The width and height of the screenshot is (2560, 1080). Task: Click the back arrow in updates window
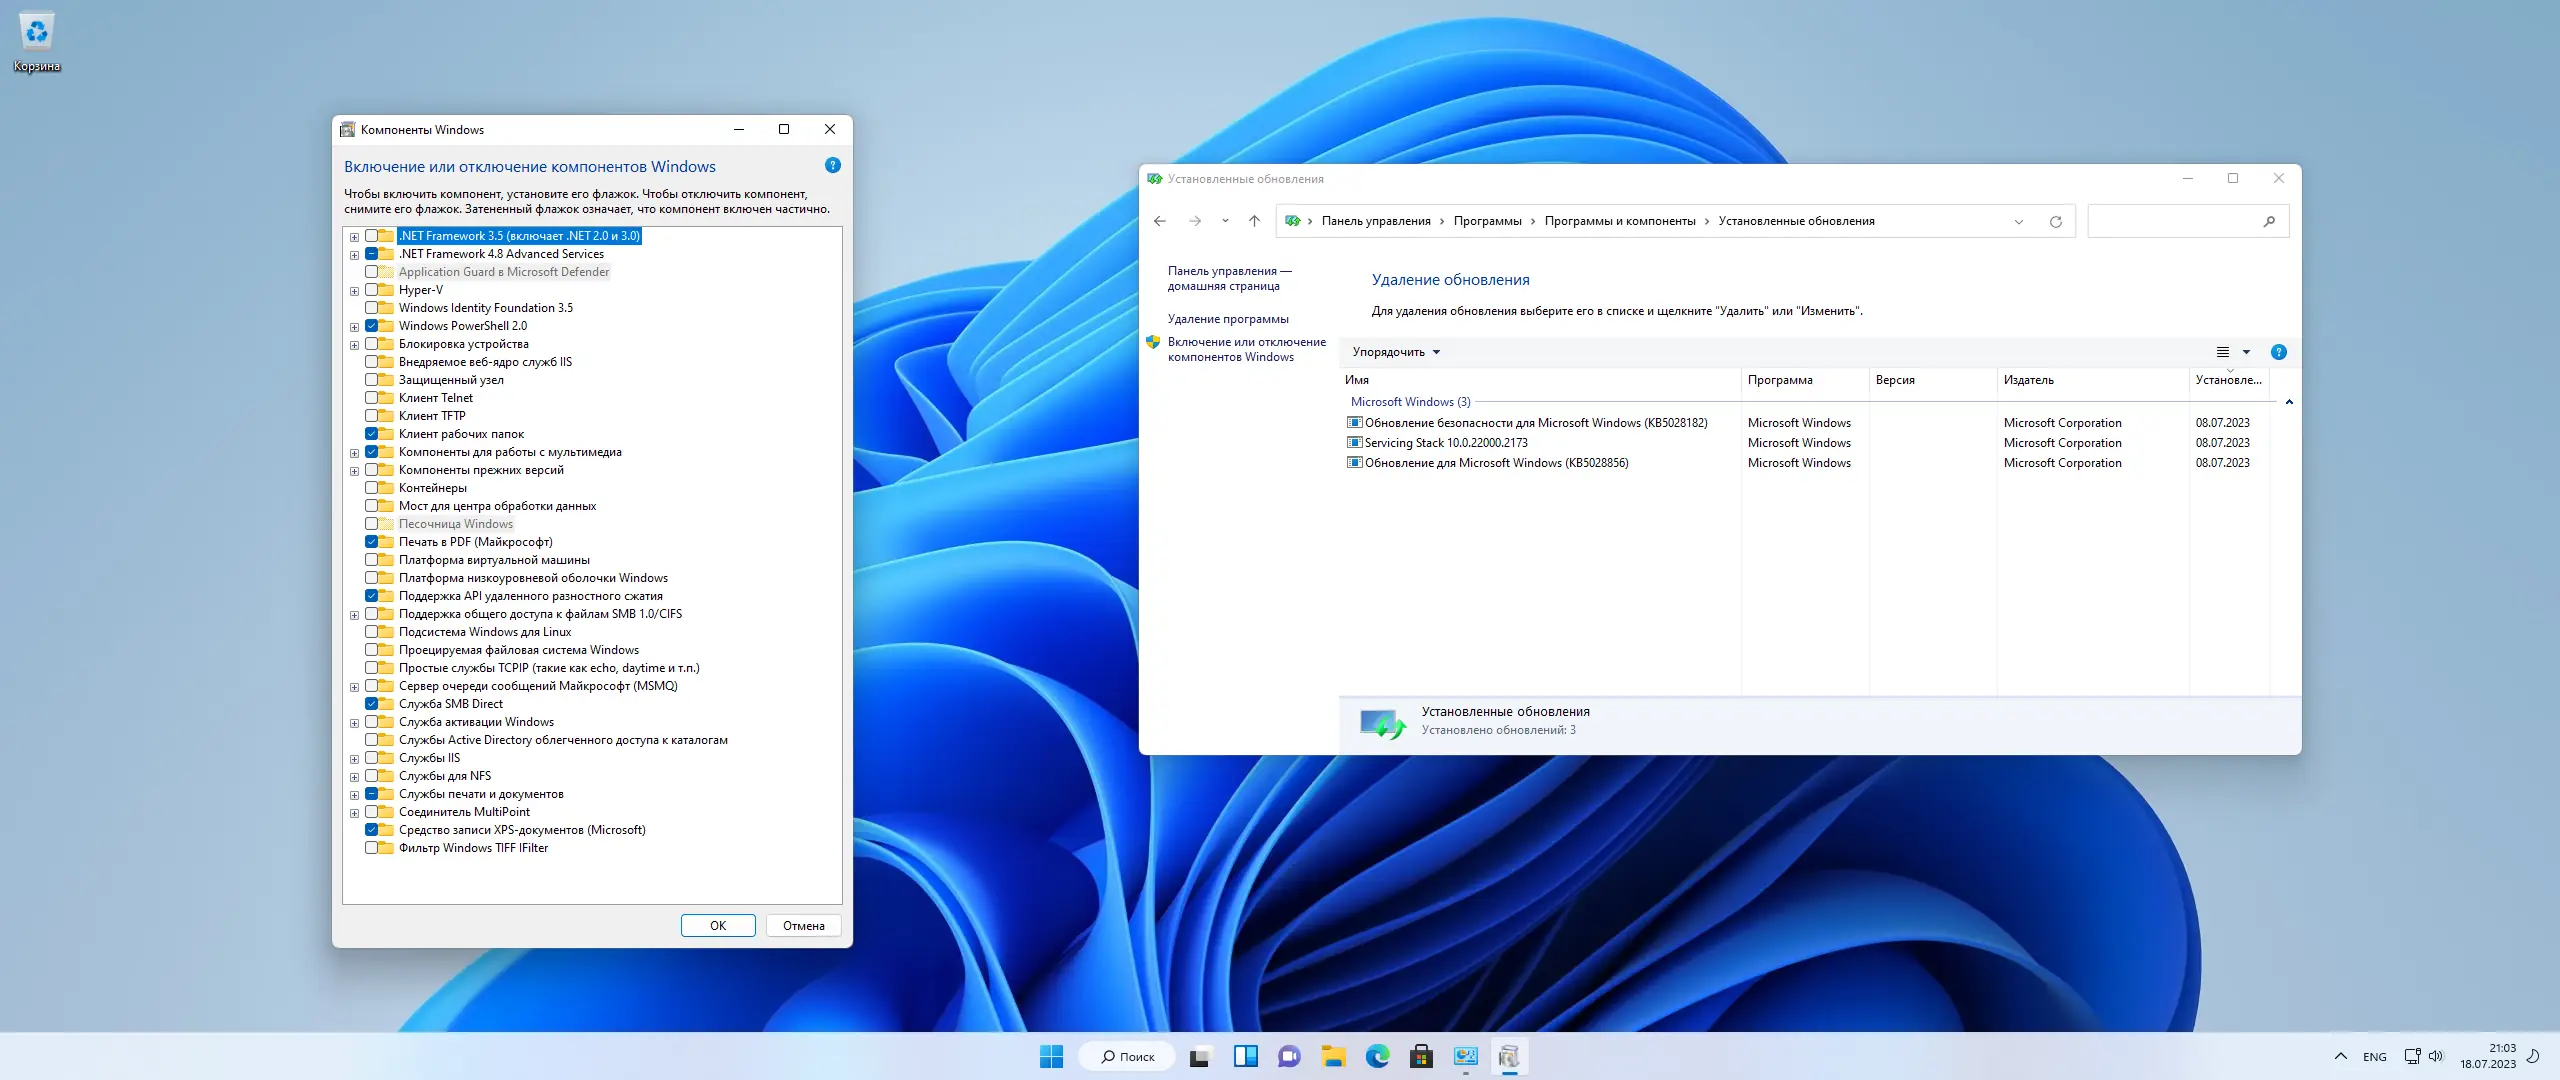click(1160, 221)
